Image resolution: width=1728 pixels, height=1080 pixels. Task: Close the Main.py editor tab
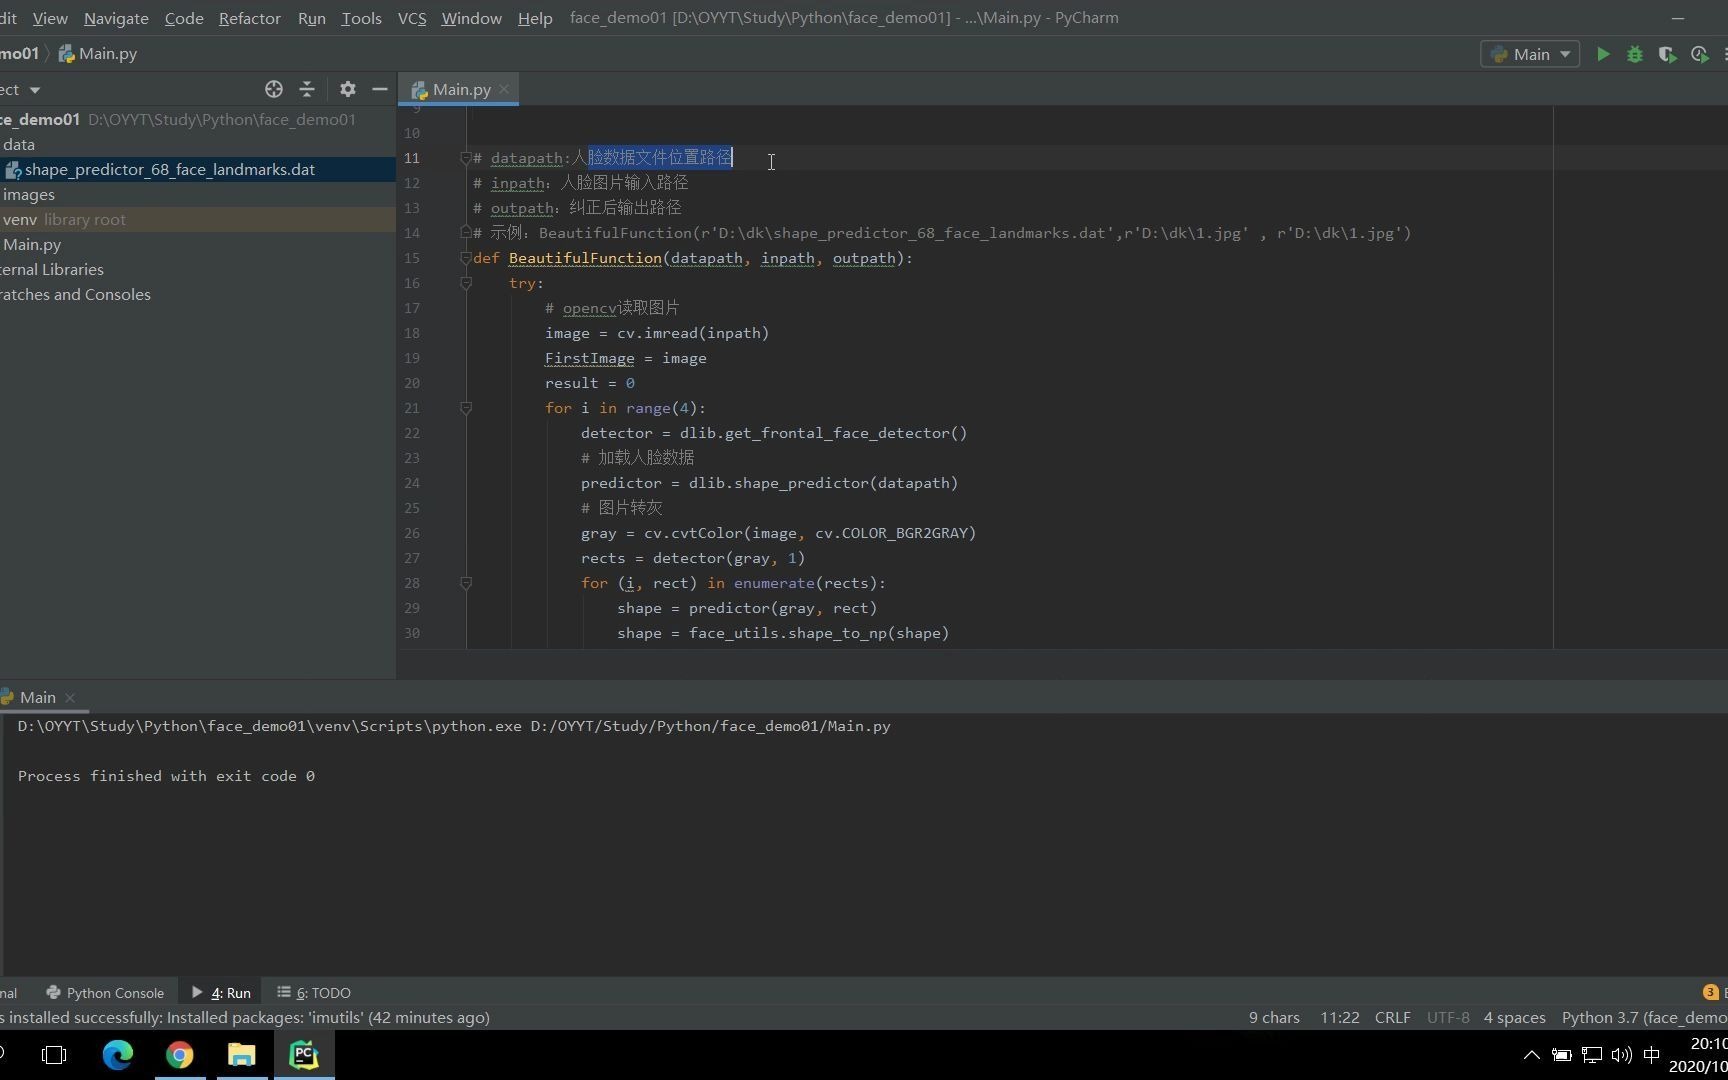504,89
